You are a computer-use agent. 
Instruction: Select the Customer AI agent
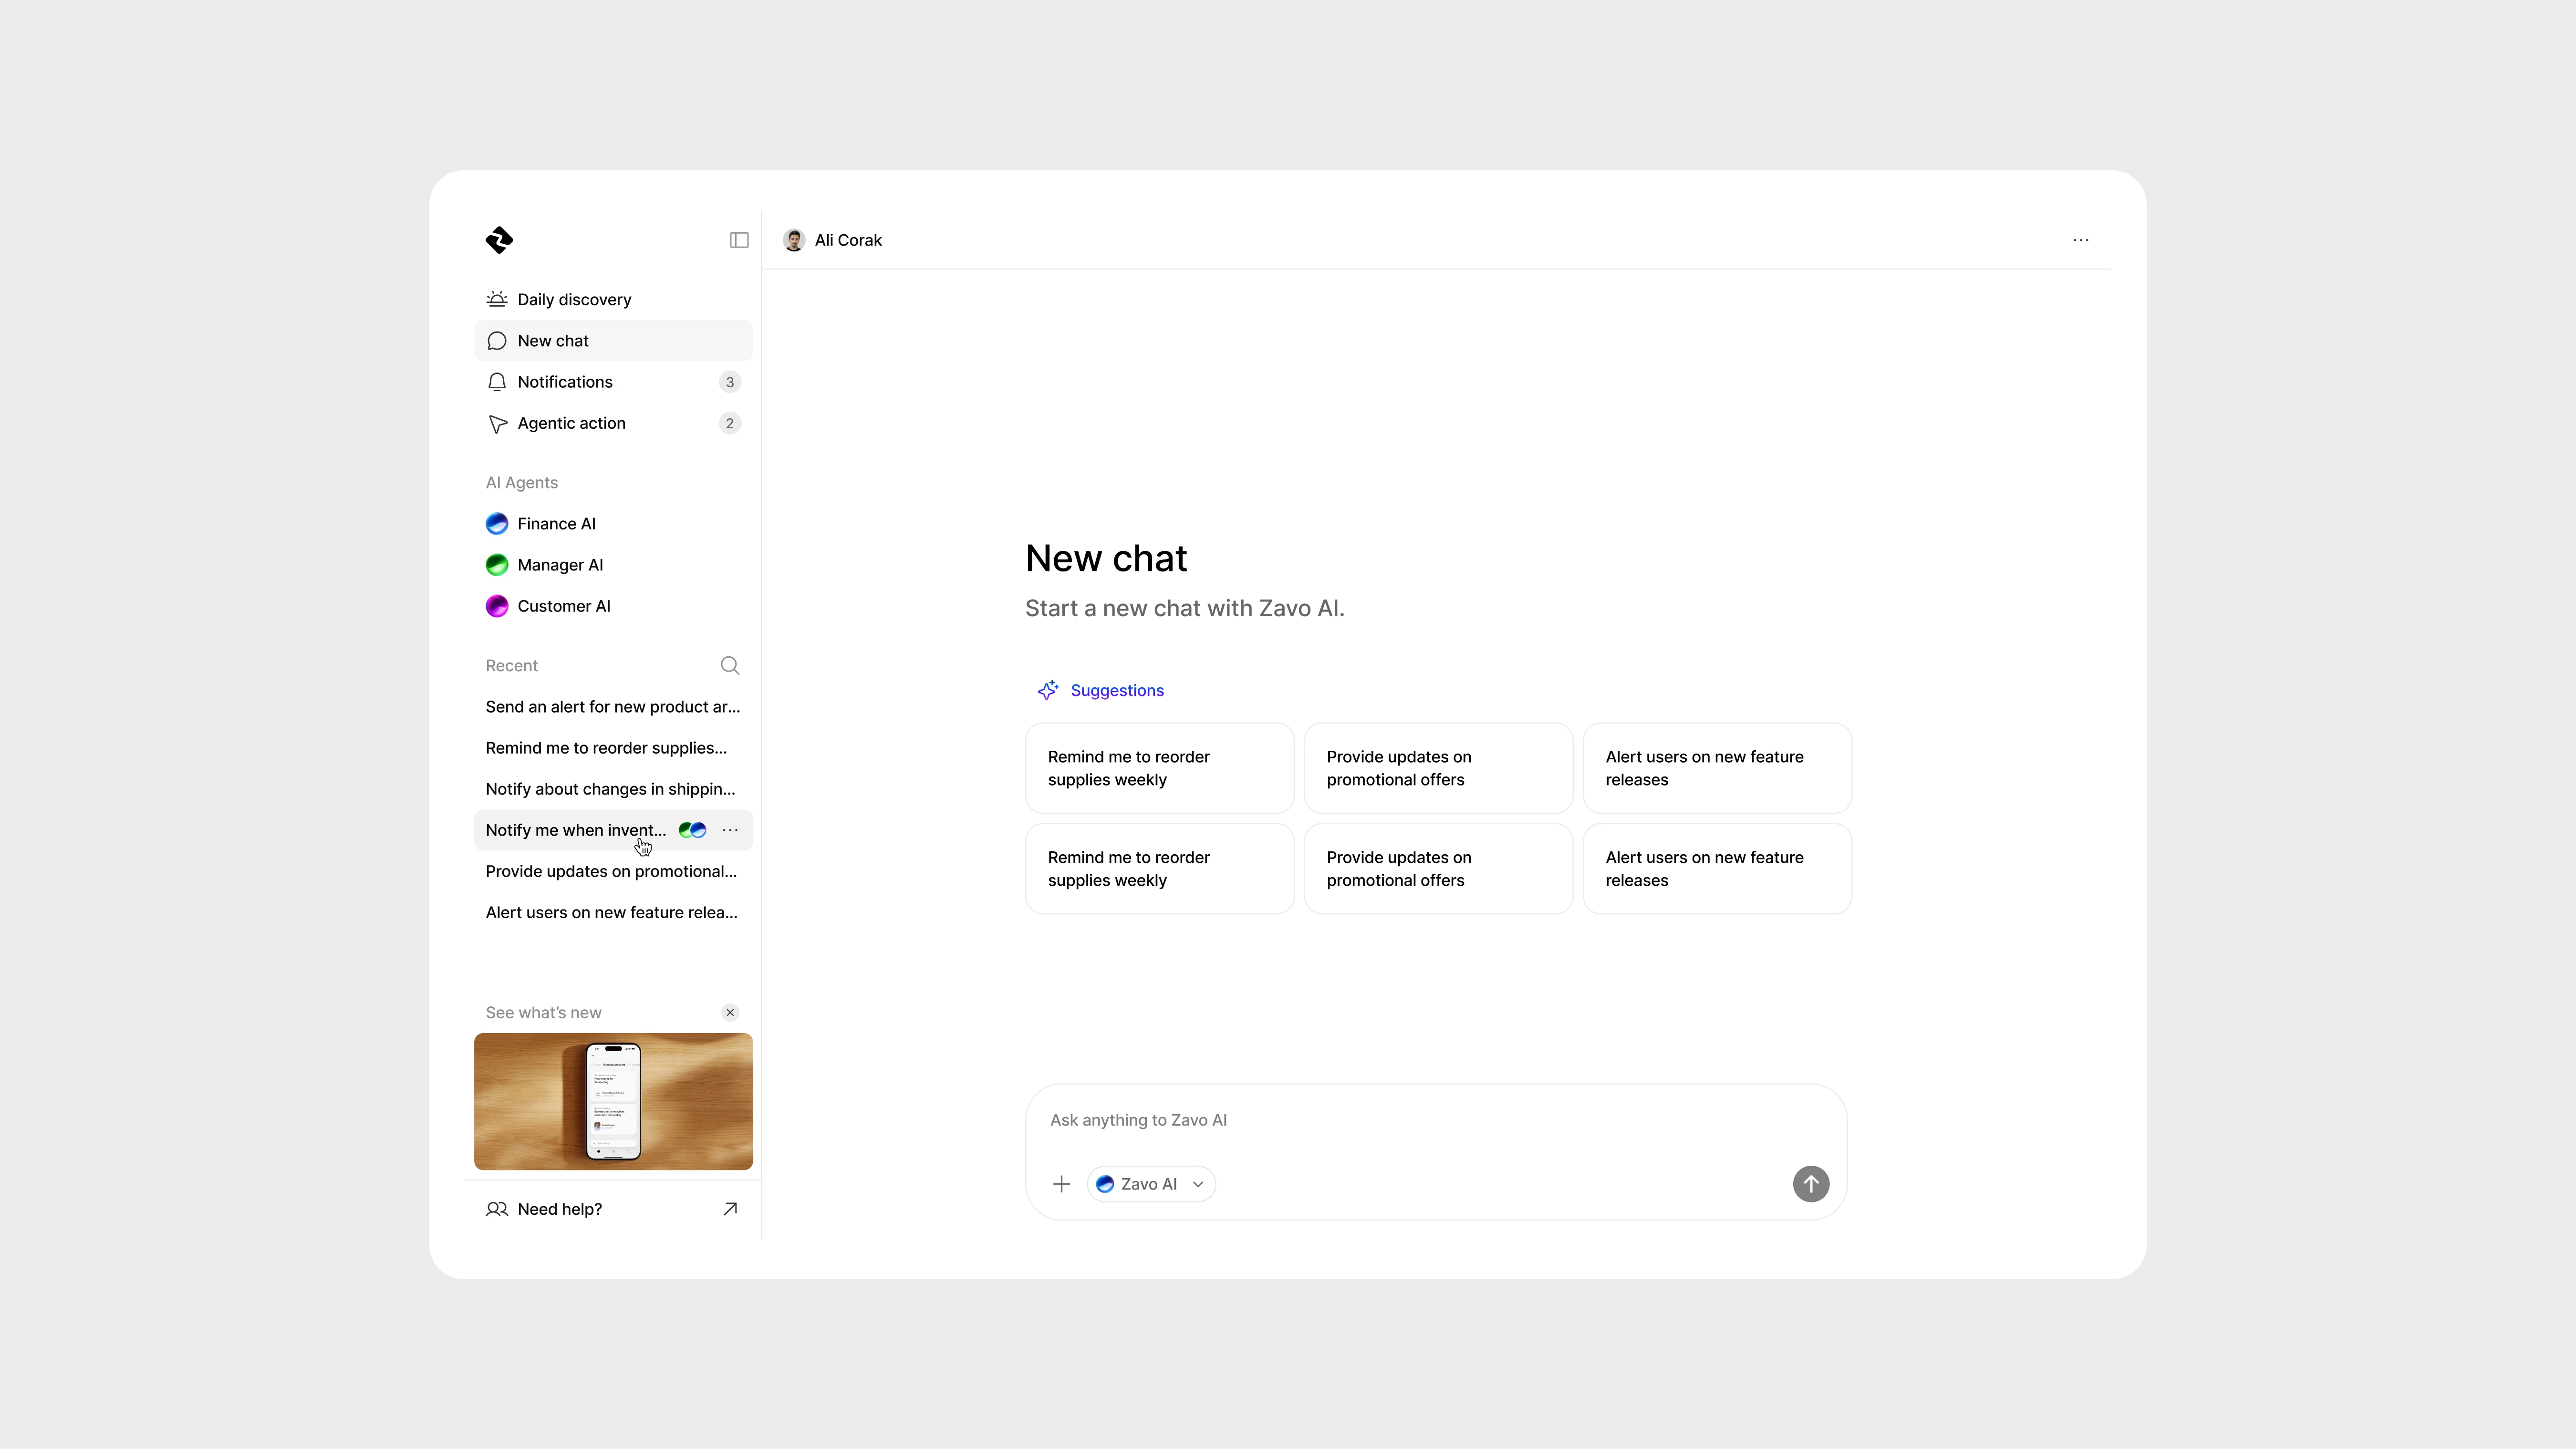(x=563, y=606)
